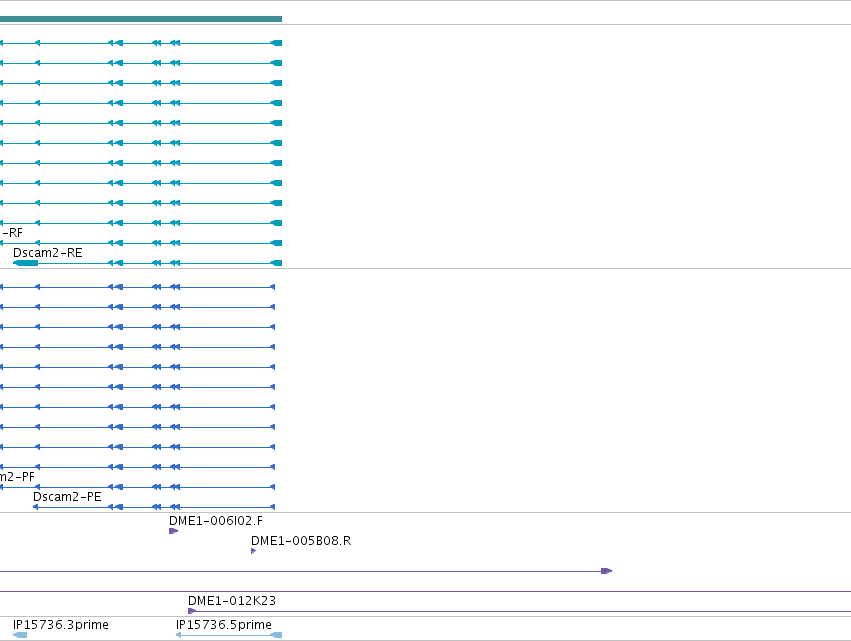This screenshot has width=851, height=641.
Task: Click the light blue arrow under IP15736.3prime
Action: (x=20, y=635)
